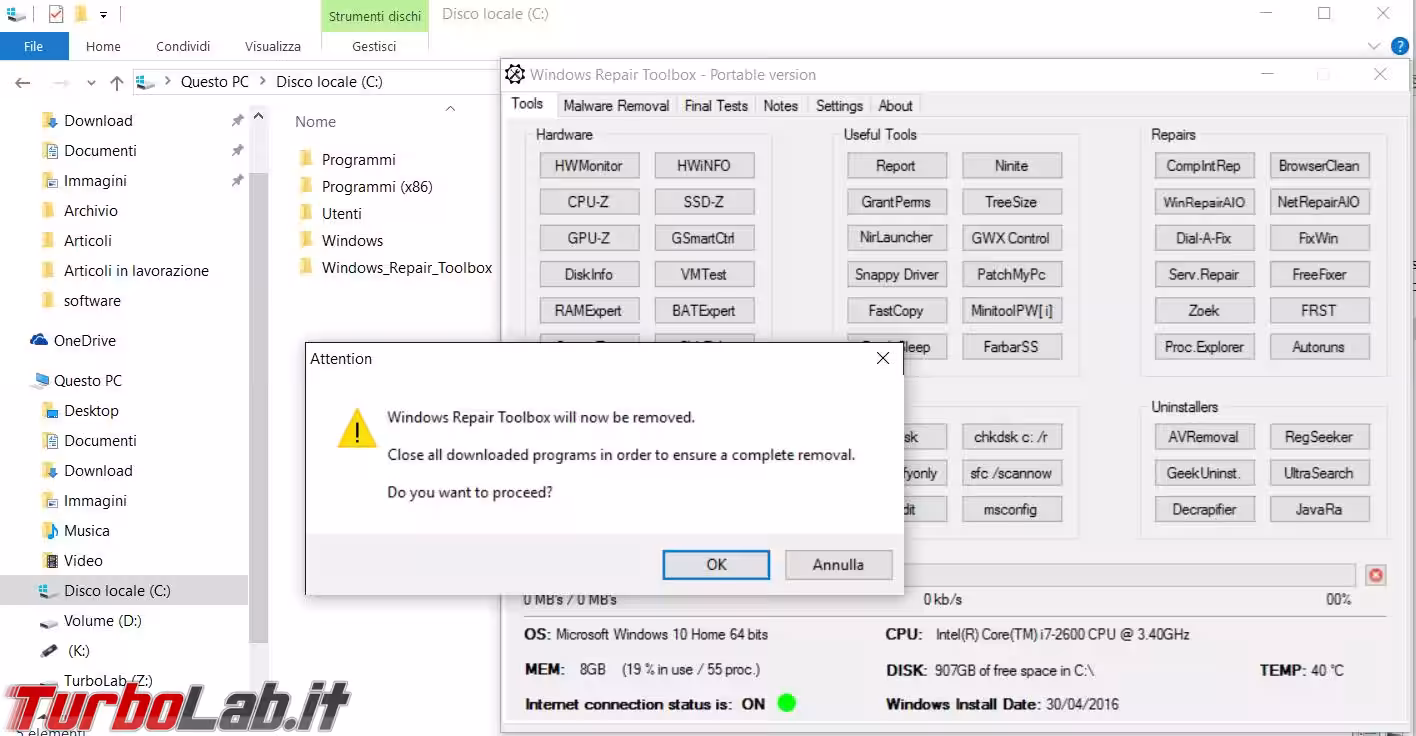
Task: Close the Attention dialog with X
Action: 882,358
